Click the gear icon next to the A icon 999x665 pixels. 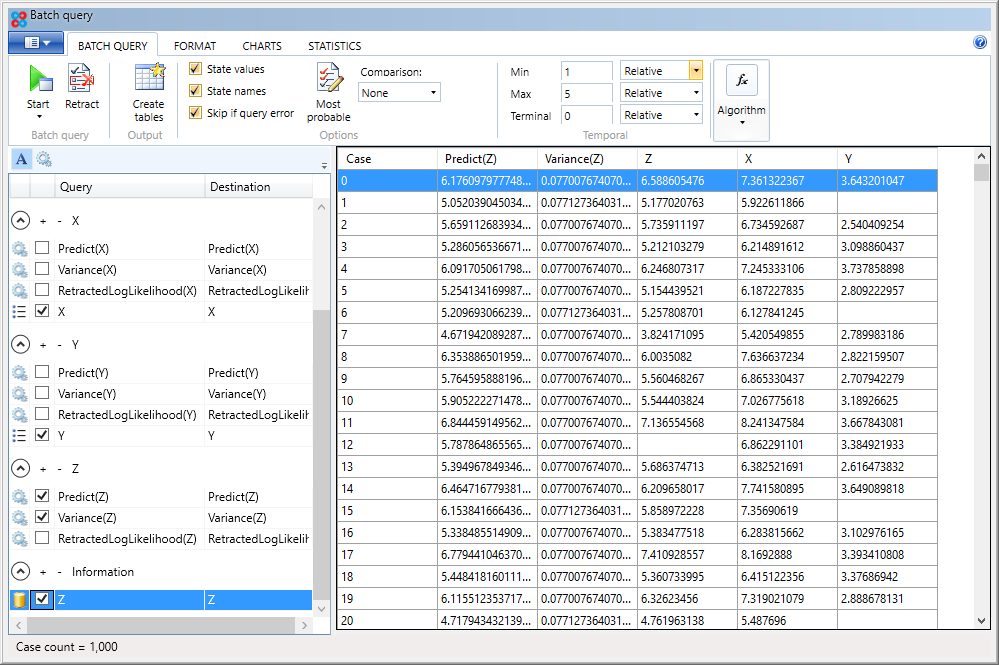click(42, 158)
